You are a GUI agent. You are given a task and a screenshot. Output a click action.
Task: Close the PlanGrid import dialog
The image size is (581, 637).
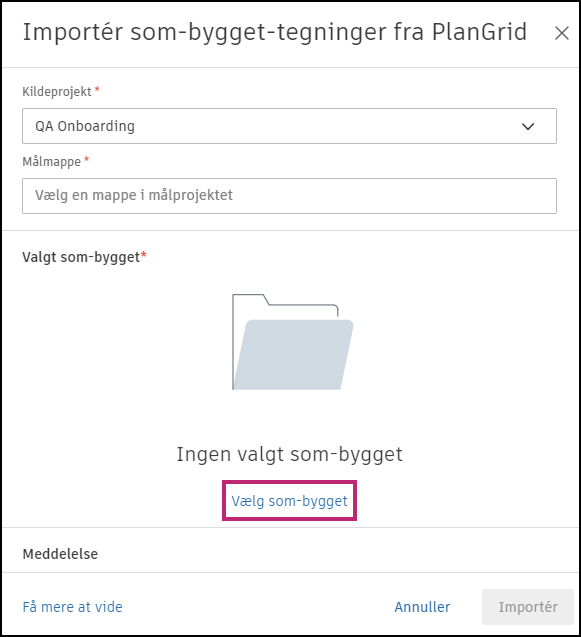coord(562,33)
